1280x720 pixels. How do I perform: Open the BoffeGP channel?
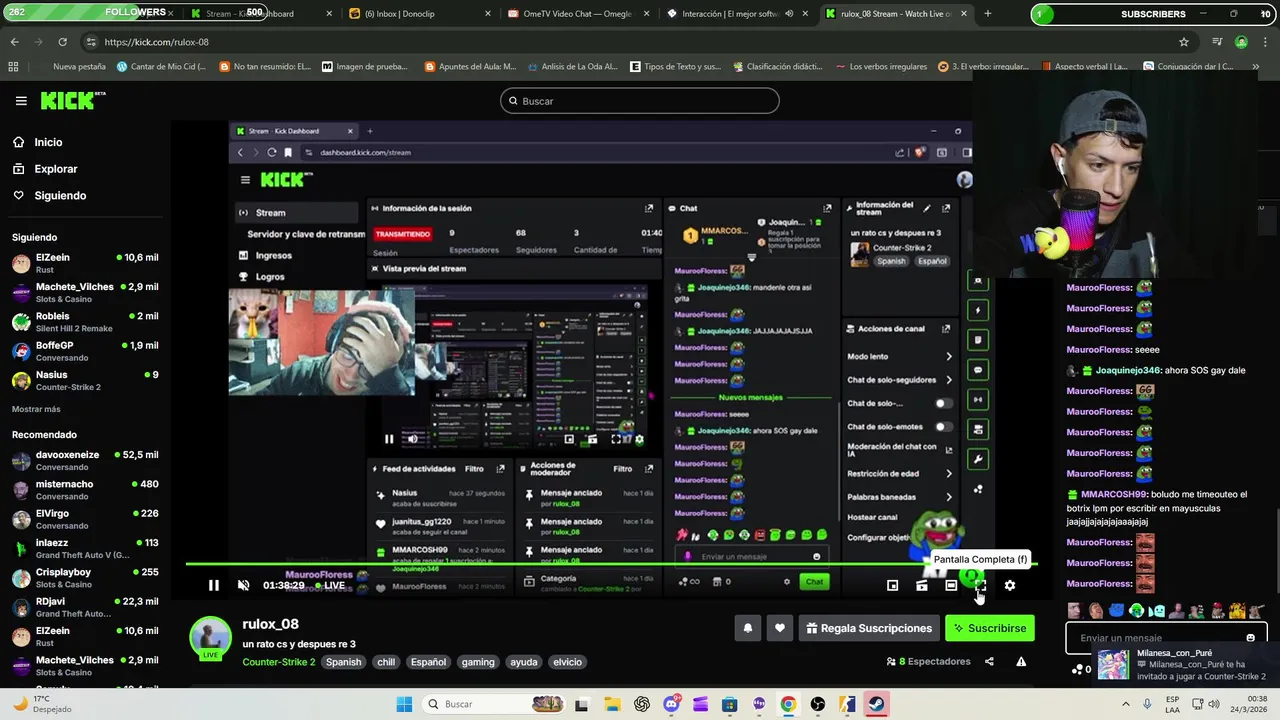(85, 351)
